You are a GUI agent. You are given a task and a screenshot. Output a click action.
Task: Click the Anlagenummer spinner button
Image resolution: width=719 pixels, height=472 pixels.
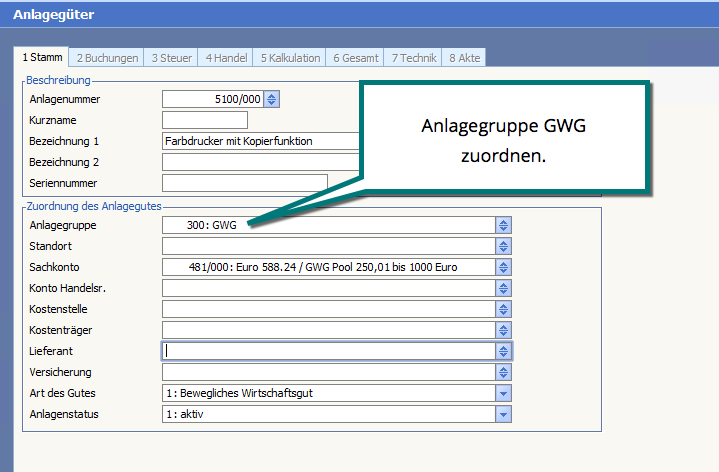tap(272, 99)
